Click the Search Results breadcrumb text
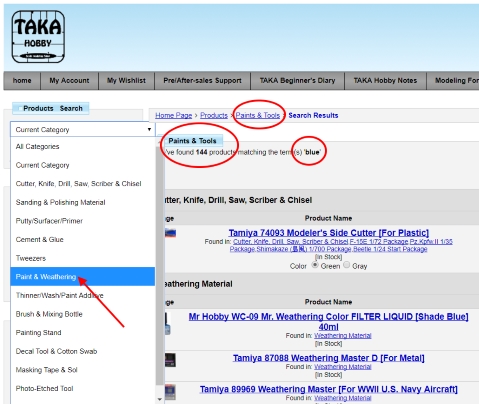This screenshot has height=404, width=479. pos(313,115)
